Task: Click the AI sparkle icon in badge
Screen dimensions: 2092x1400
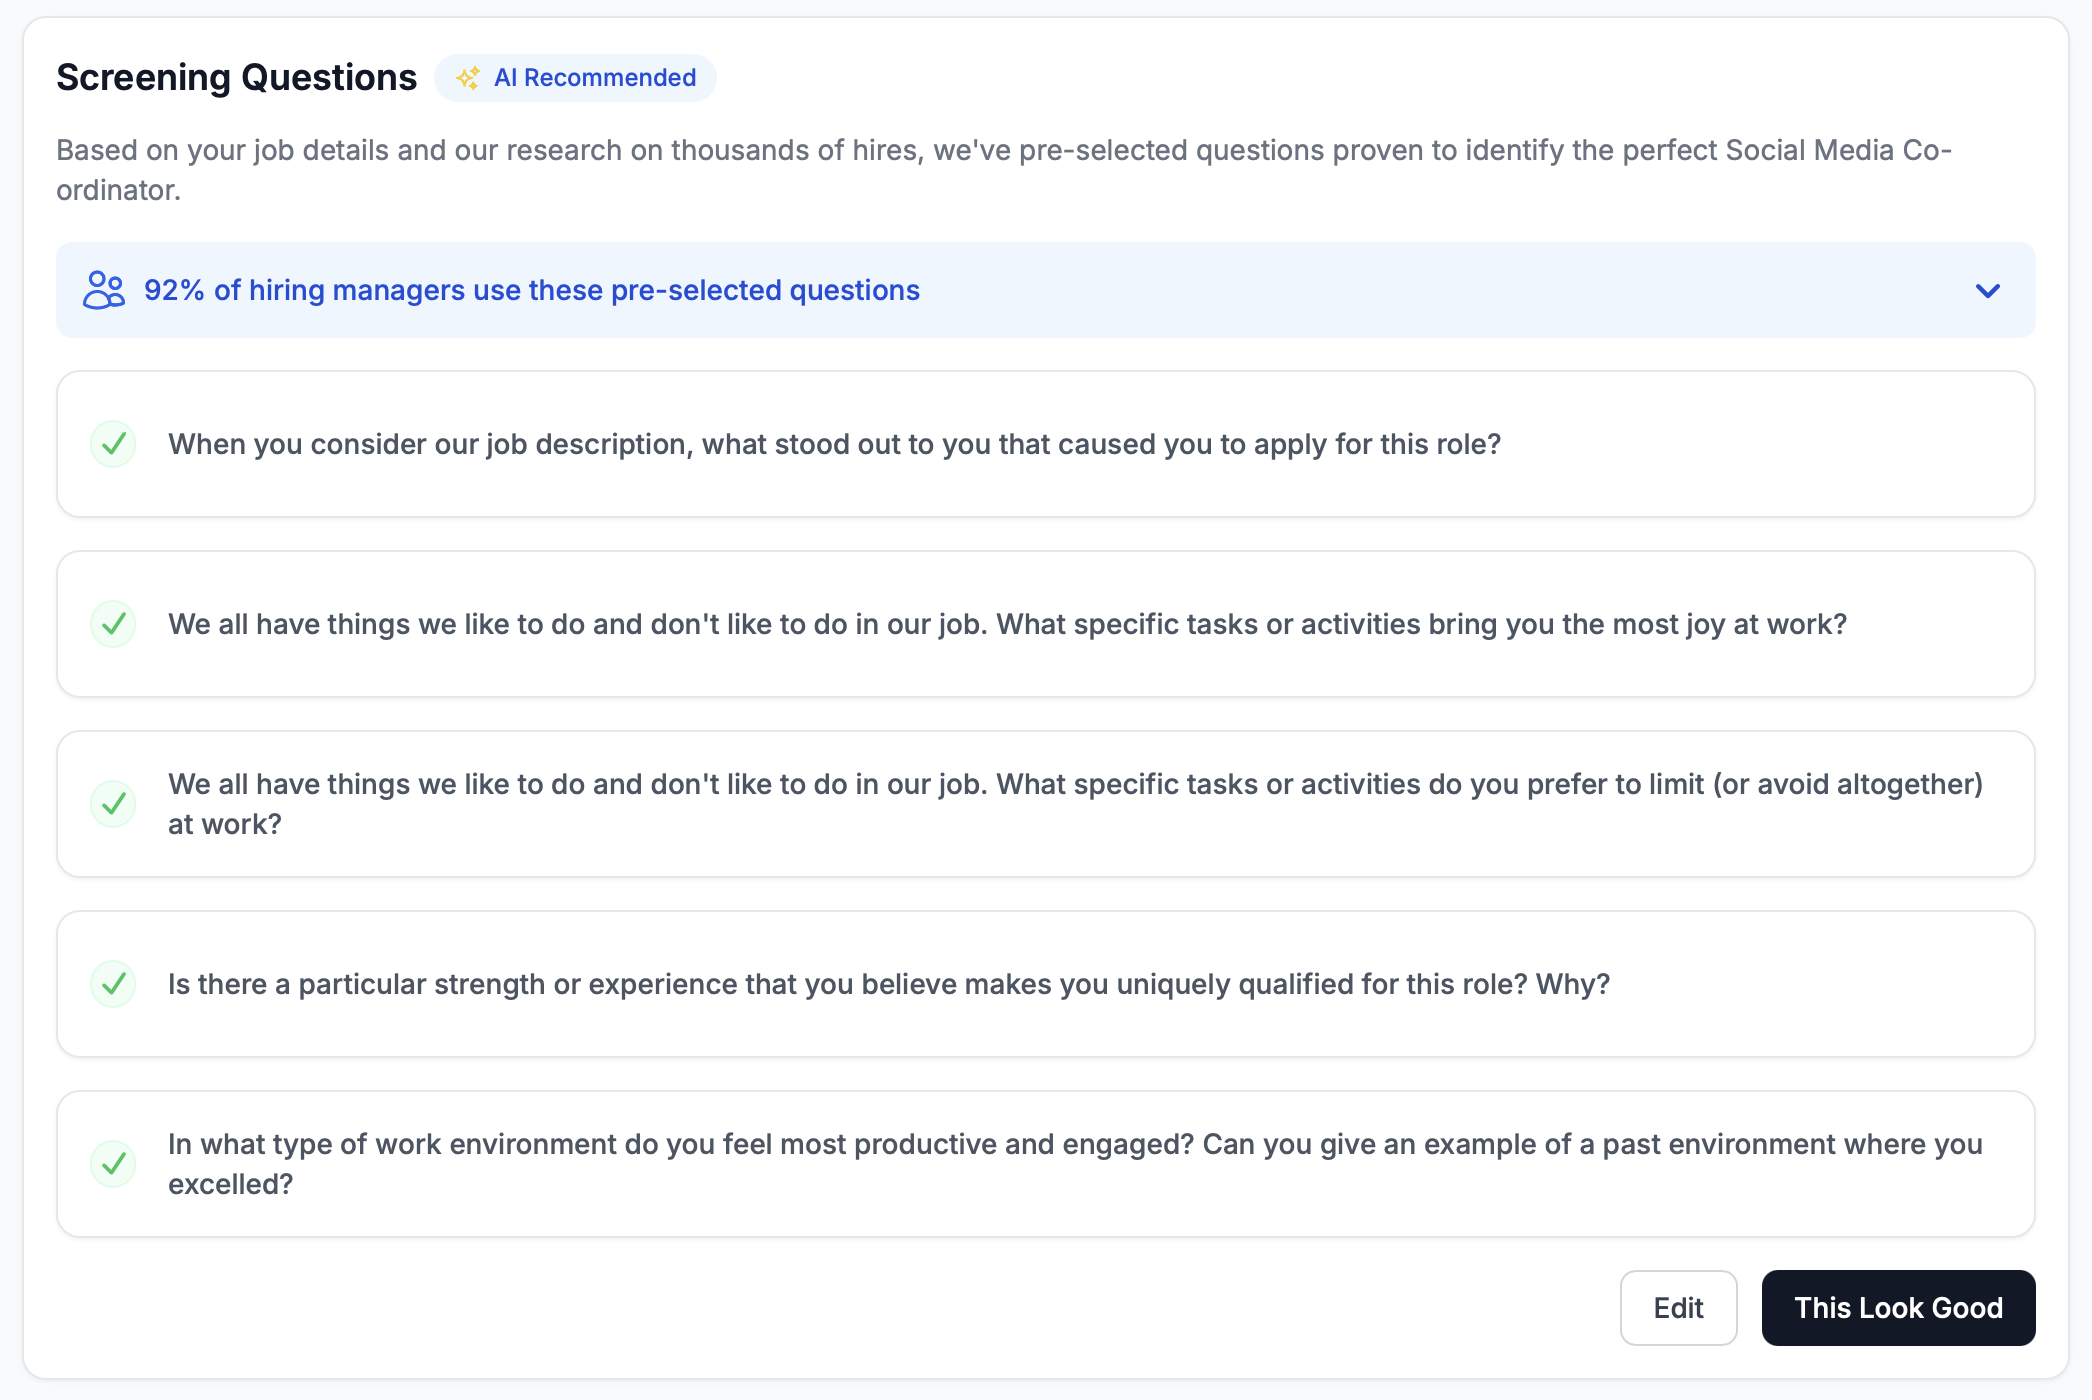Action: pos(468,78)
